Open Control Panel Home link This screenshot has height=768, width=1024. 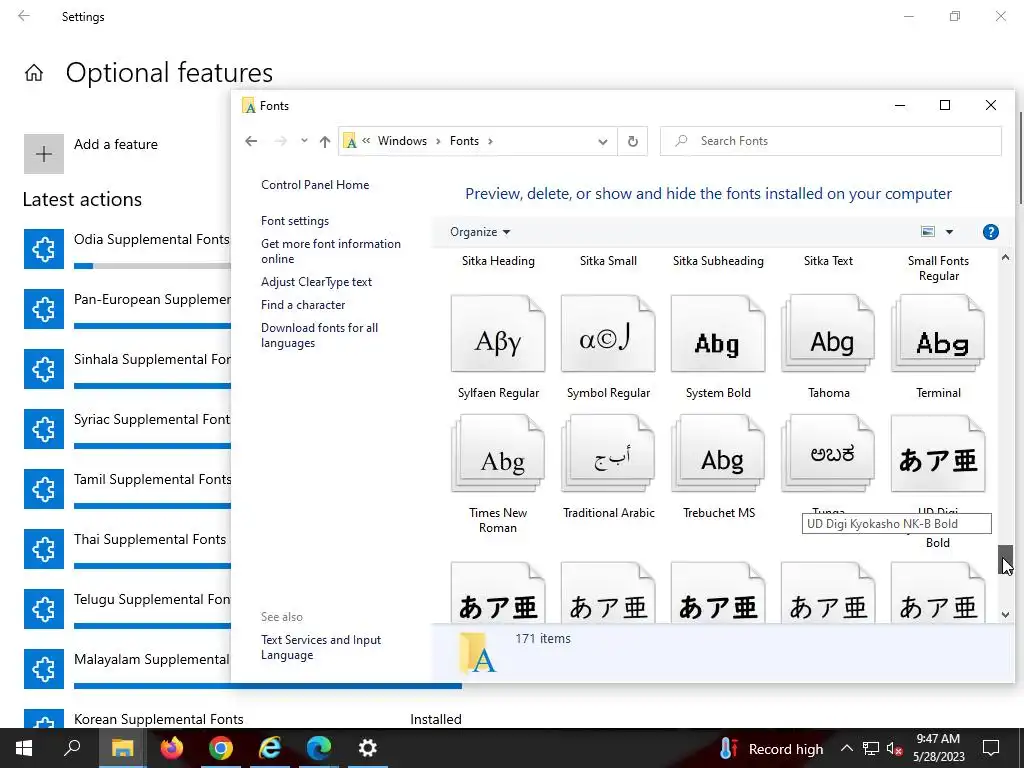315,185
